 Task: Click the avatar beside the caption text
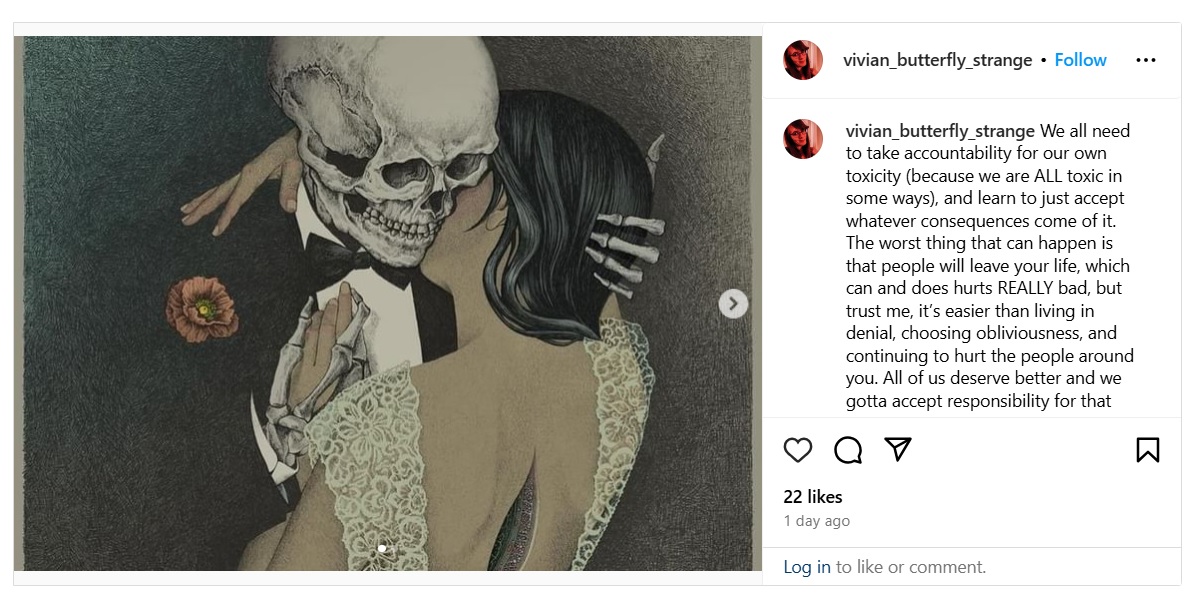[x=803, y=139]
